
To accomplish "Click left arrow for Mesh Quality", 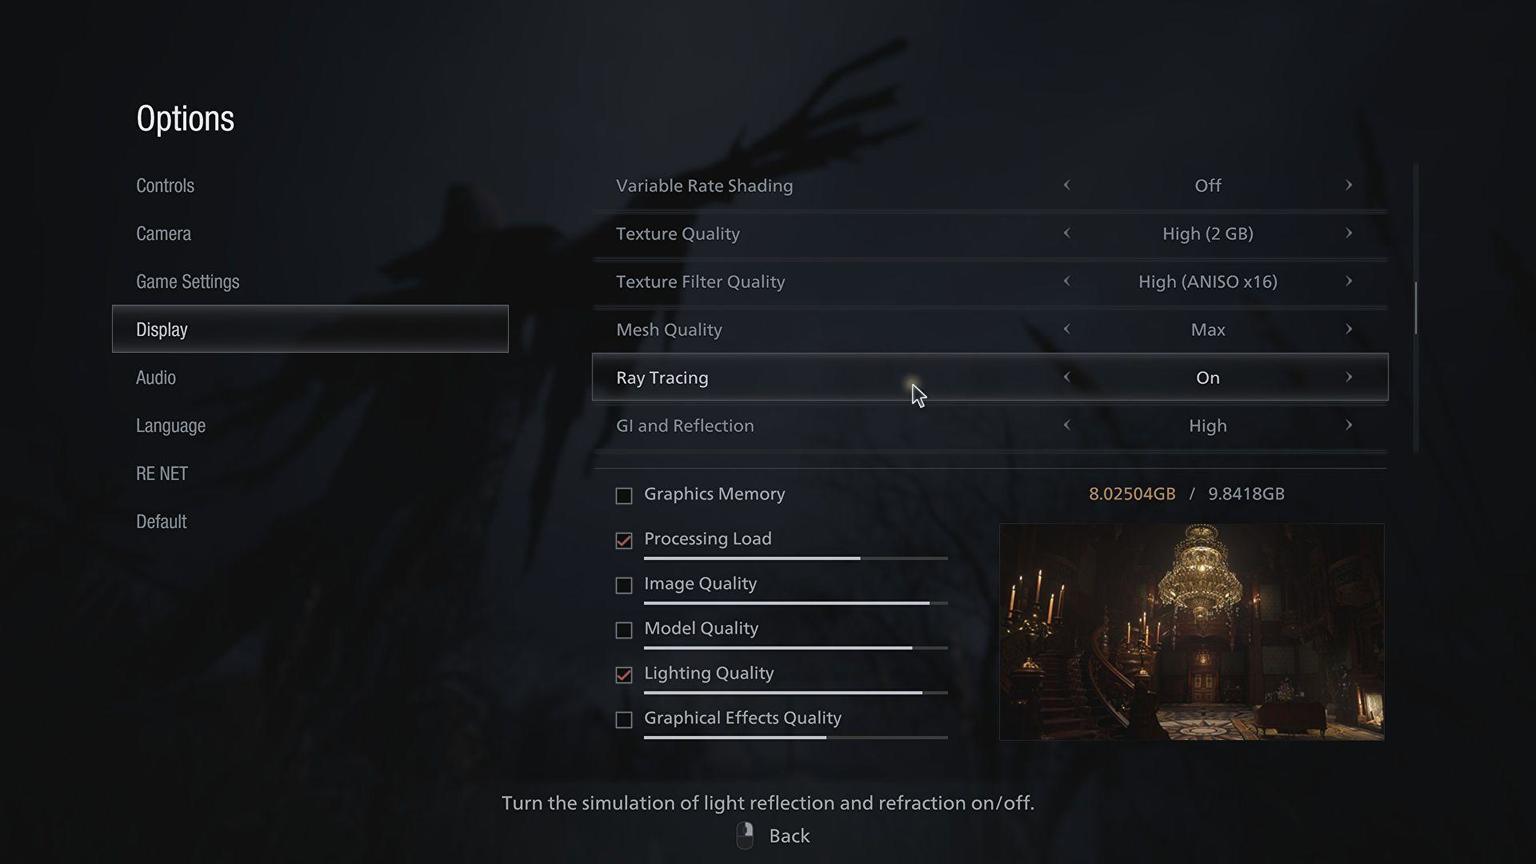I will click(1066, 329).
